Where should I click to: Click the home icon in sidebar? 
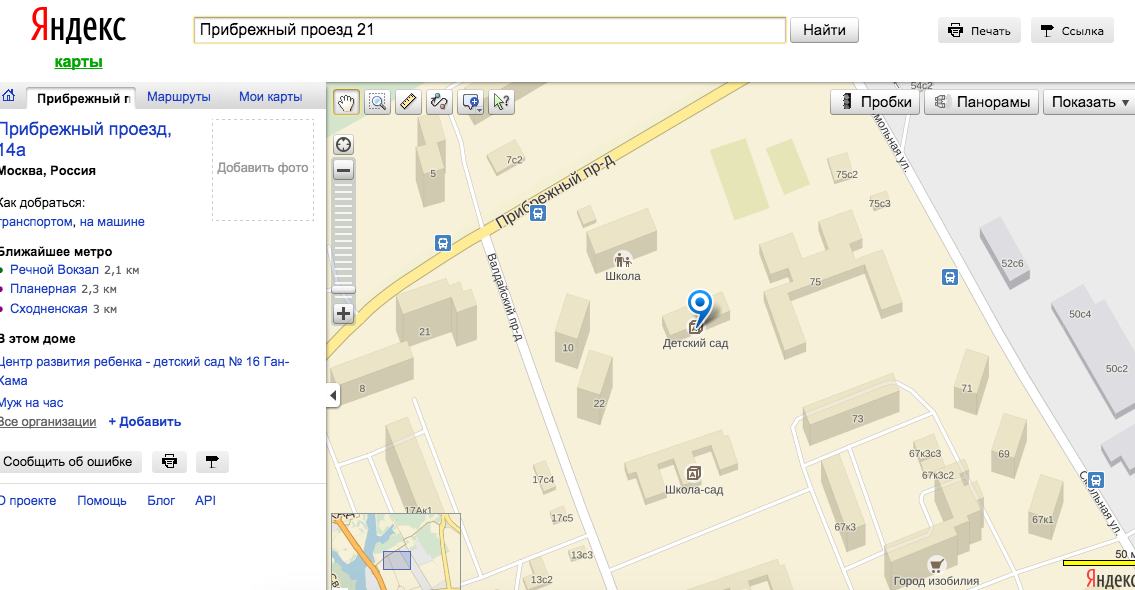point(9,96)
